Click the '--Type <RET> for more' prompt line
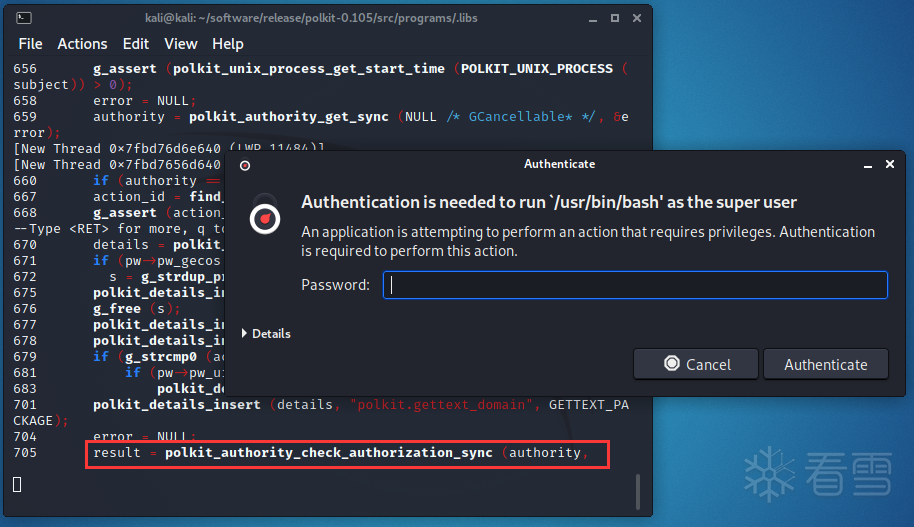The height and width of the screenshot is (527, 914). 118,229
